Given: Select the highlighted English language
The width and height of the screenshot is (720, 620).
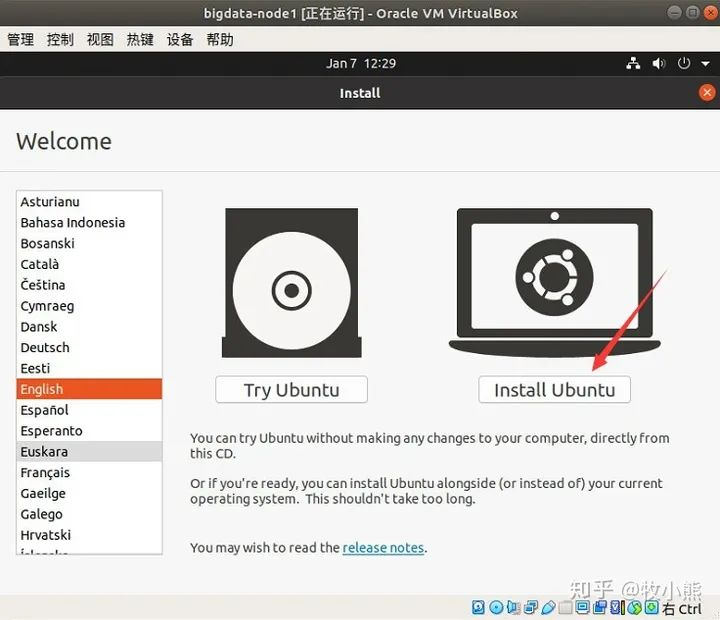Looking at the screenshot, I should pos(89,389).
